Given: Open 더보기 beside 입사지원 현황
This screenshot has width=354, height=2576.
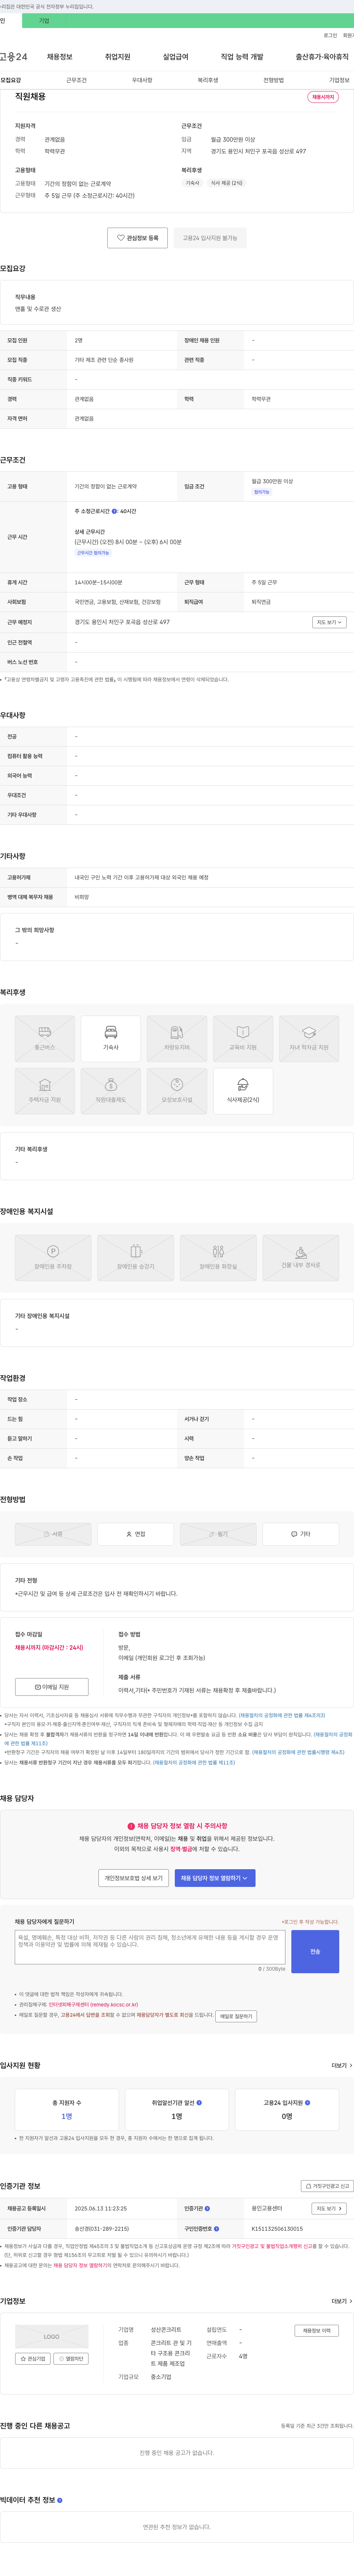Looking at the screenshot, I should point(342,2065).
